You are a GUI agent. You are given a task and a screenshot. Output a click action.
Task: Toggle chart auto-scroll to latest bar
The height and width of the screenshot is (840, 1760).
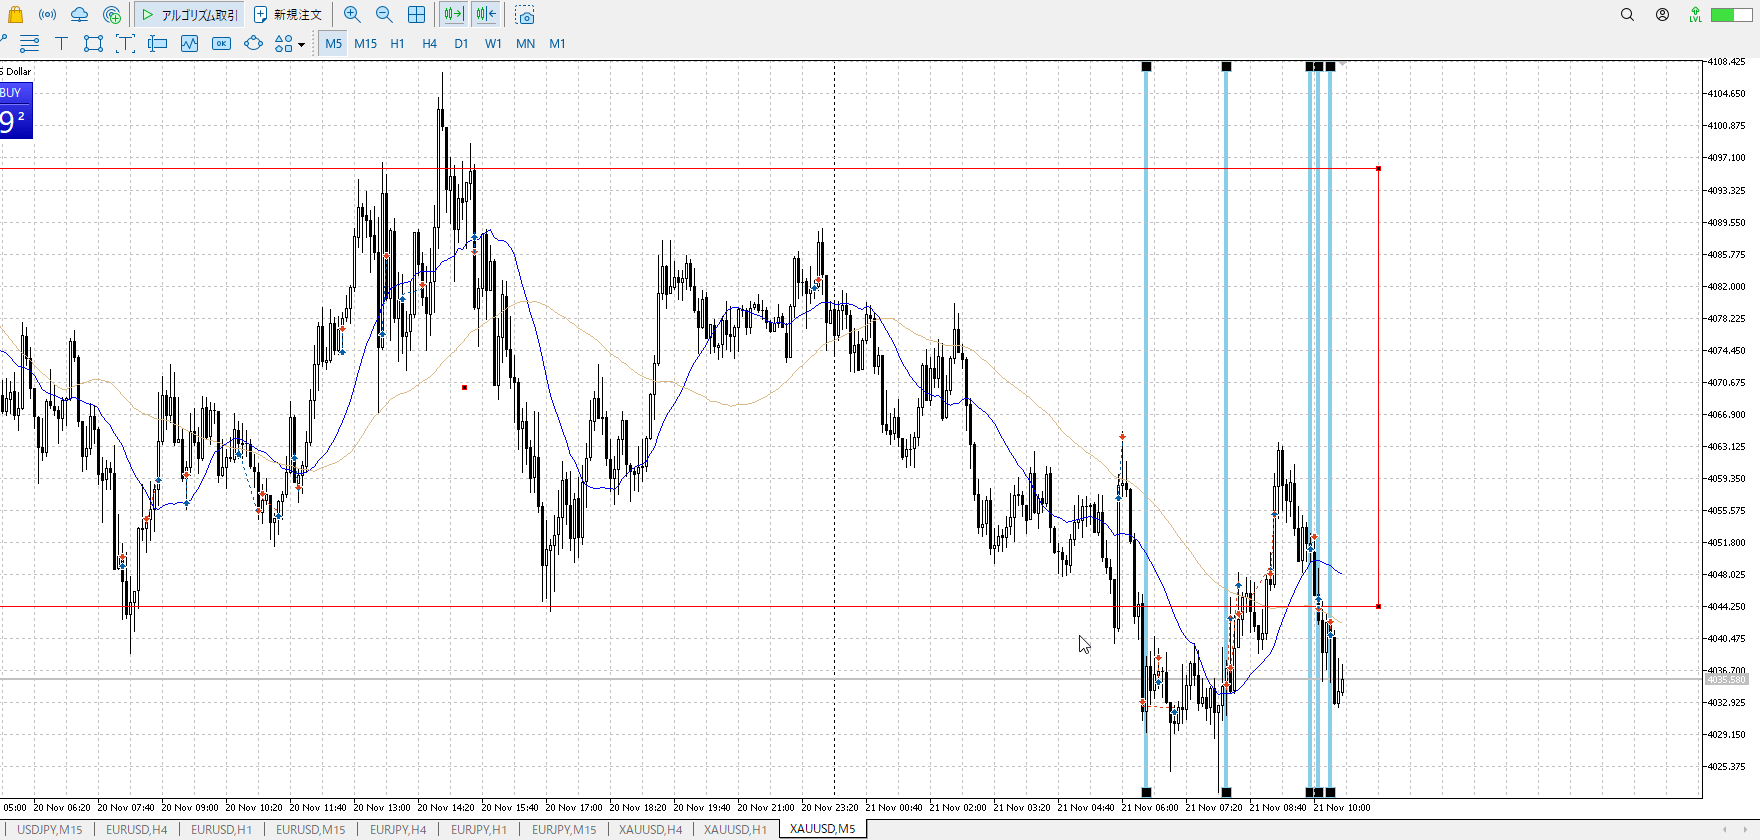coord(453,14)
